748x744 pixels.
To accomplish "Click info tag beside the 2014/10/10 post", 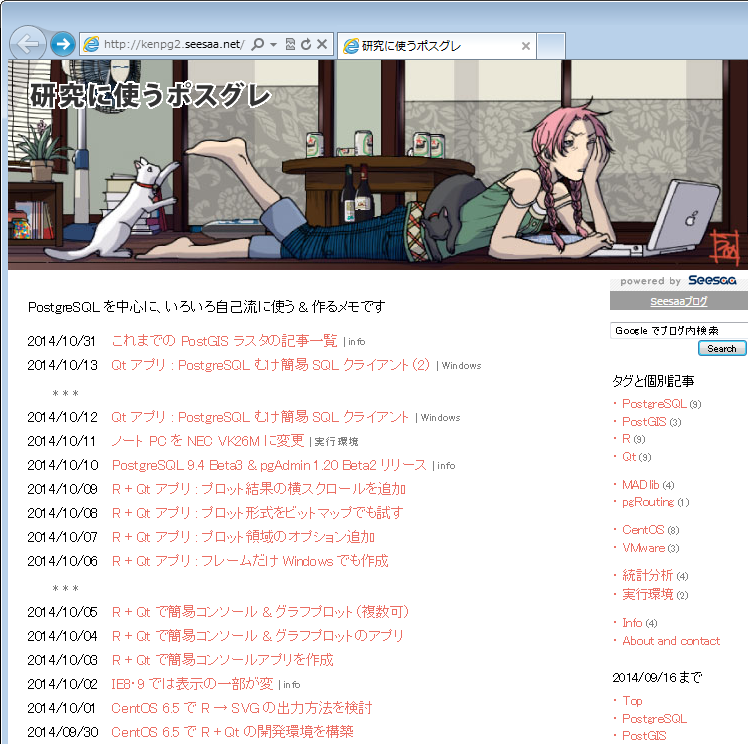I will pyautogui.click(x=446, y=466).
